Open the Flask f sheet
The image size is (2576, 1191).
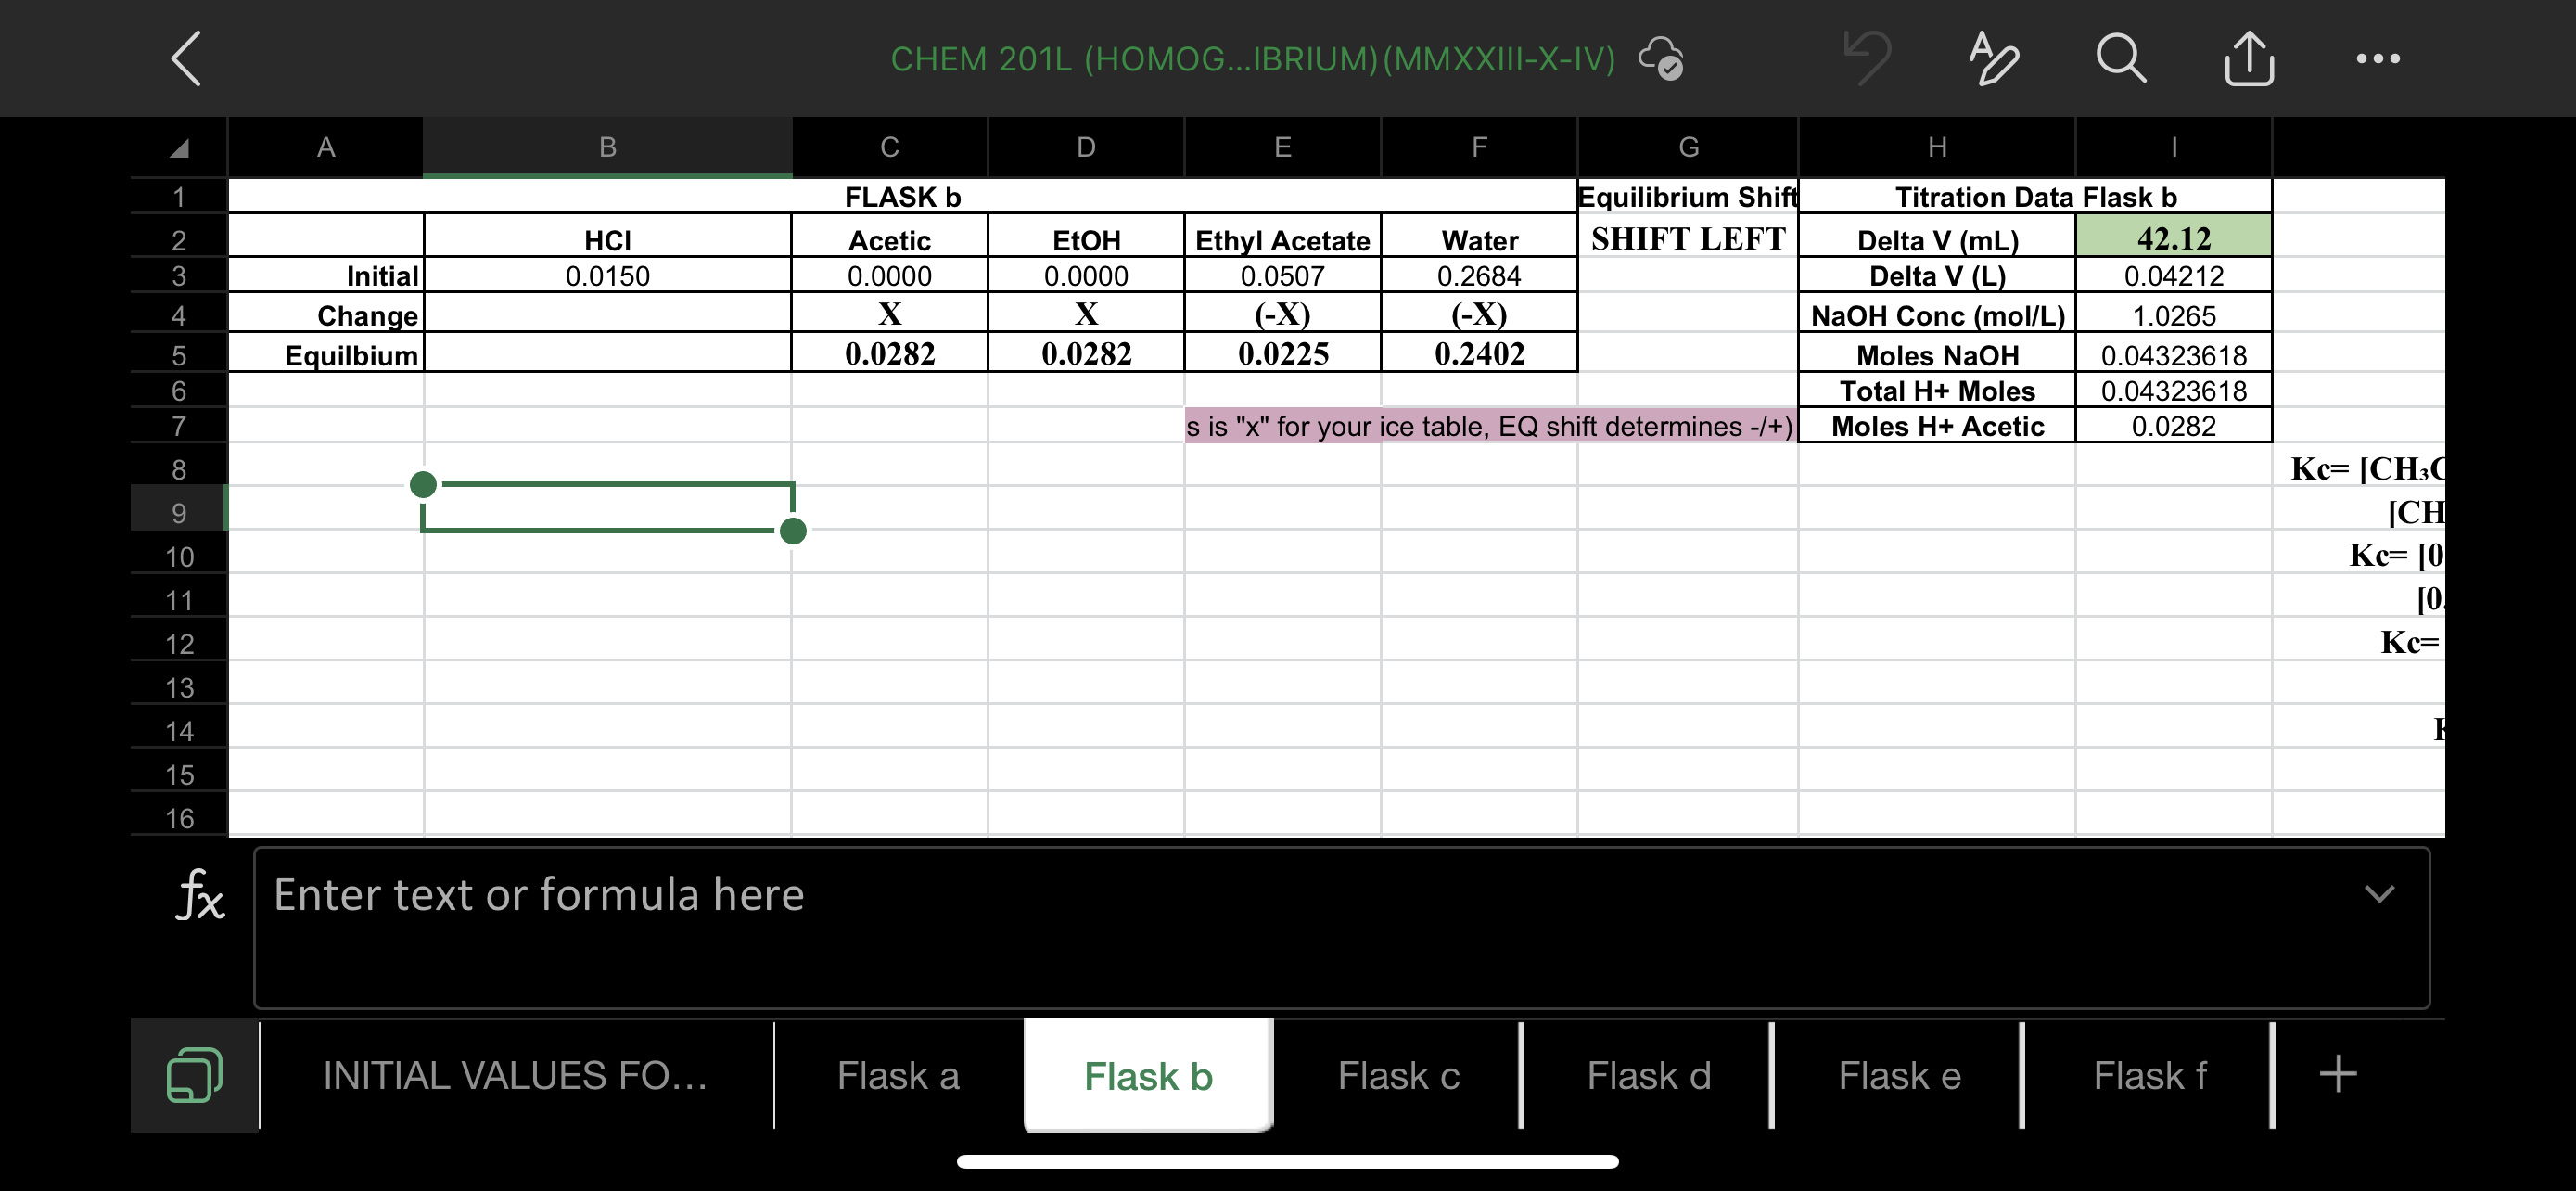coord(2150,1074)
